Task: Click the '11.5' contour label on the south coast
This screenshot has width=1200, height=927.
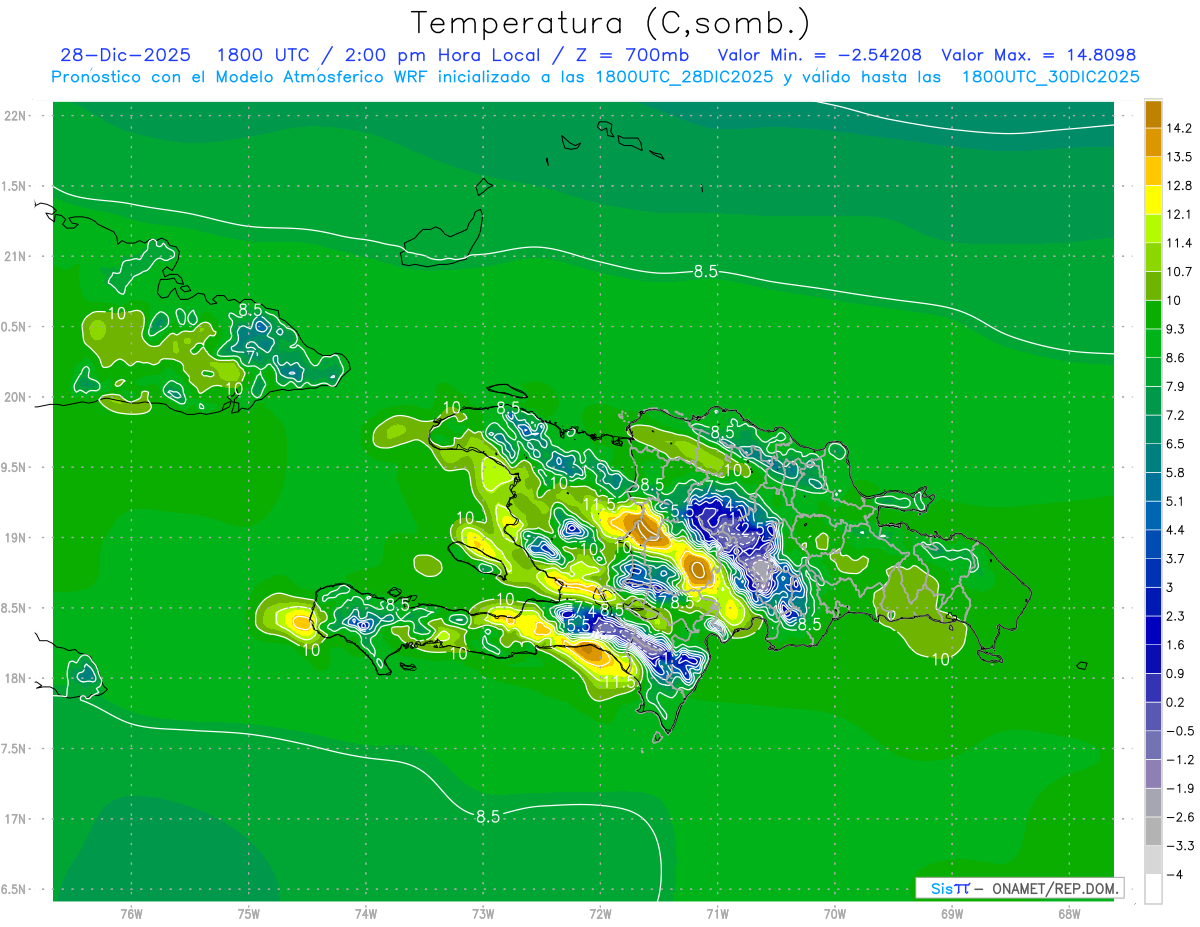Action: 619,682
